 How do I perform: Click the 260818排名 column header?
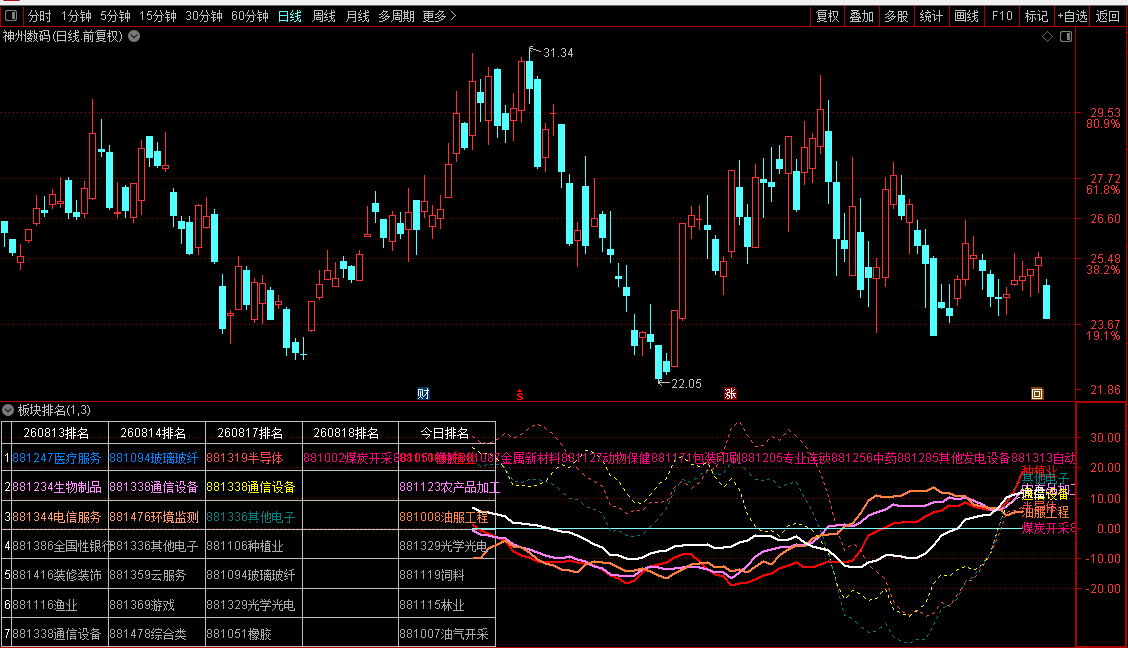(x=347, y=433)
